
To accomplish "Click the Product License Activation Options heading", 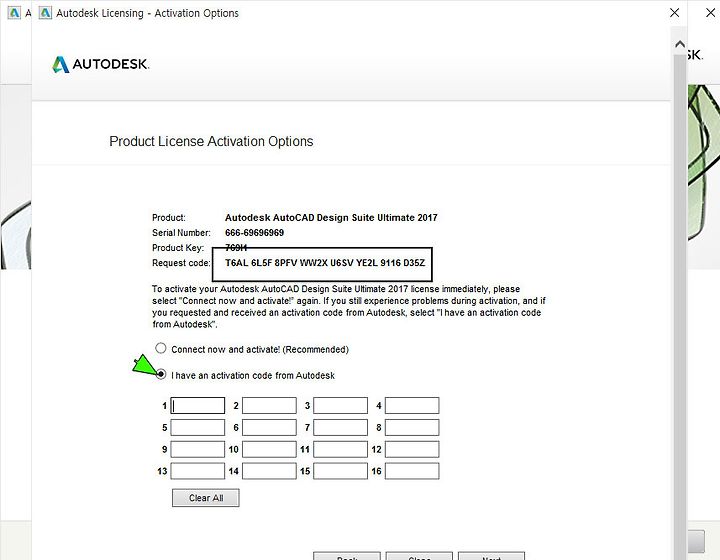I will point(211,141).
